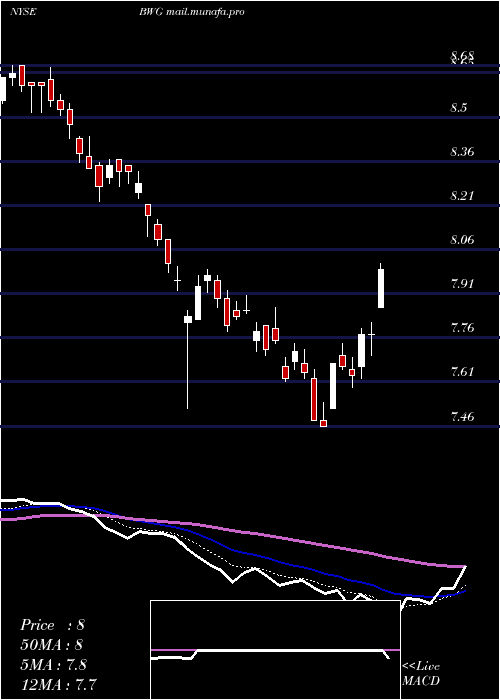Click the 7.76 price axis label

click(x=462, y=328)
